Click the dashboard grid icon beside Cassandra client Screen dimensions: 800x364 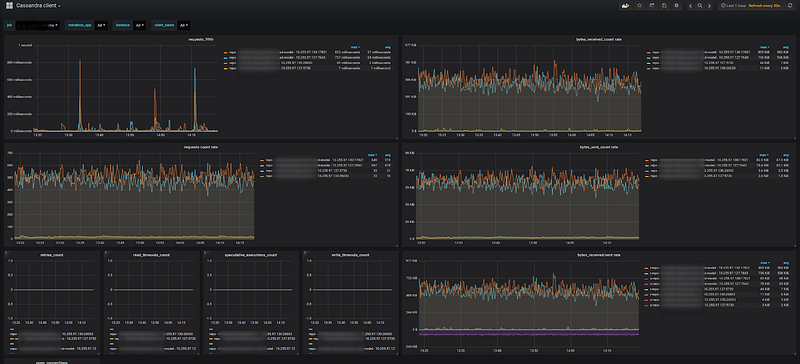(x=9, y=6)
